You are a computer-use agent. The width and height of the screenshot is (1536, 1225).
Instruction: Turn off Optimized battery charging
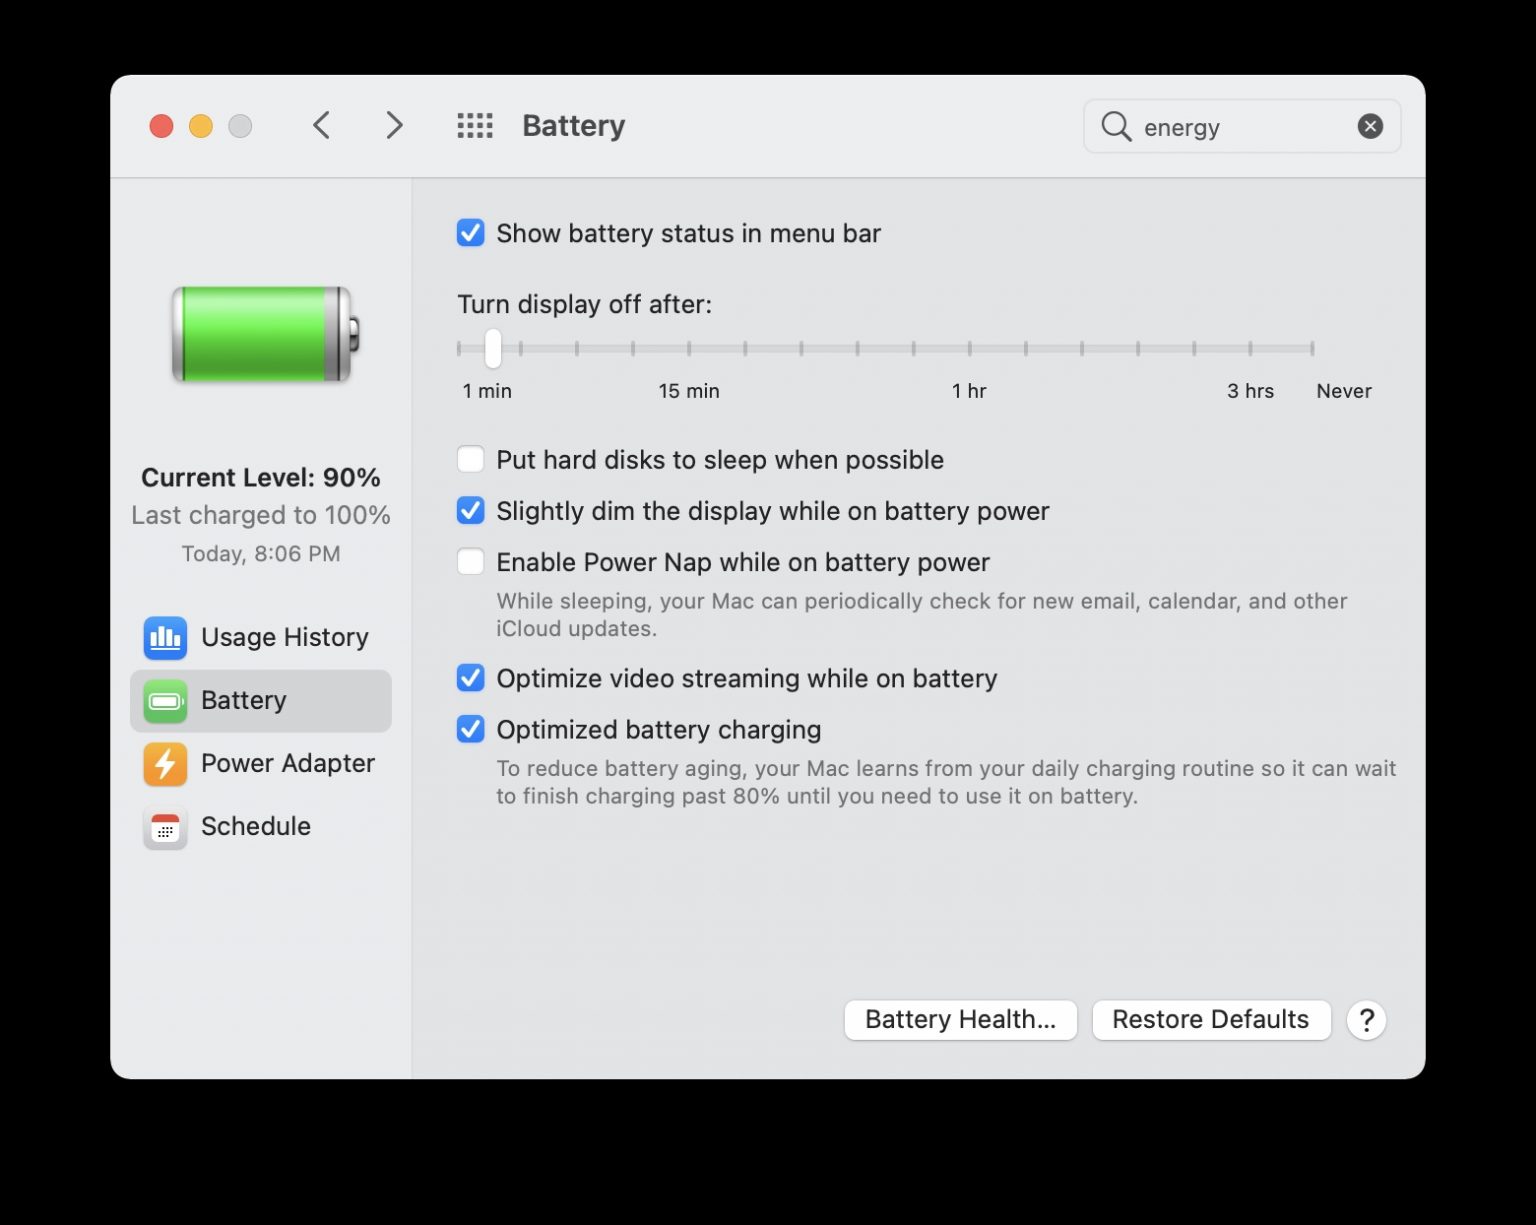(471, 729)
